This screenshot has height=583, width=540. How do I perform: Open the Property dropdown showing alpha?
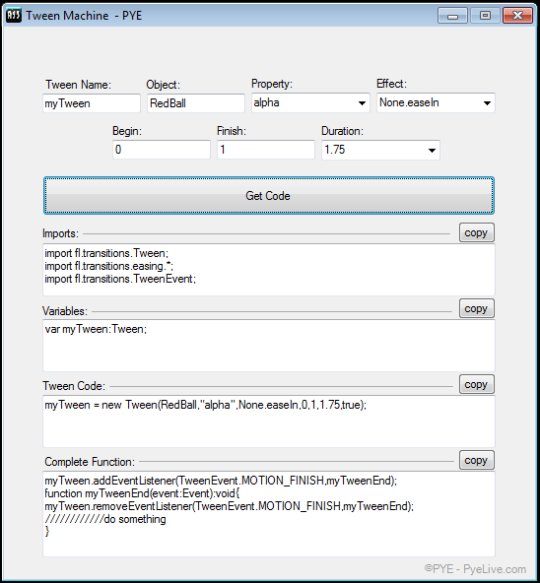coord(311,103)
